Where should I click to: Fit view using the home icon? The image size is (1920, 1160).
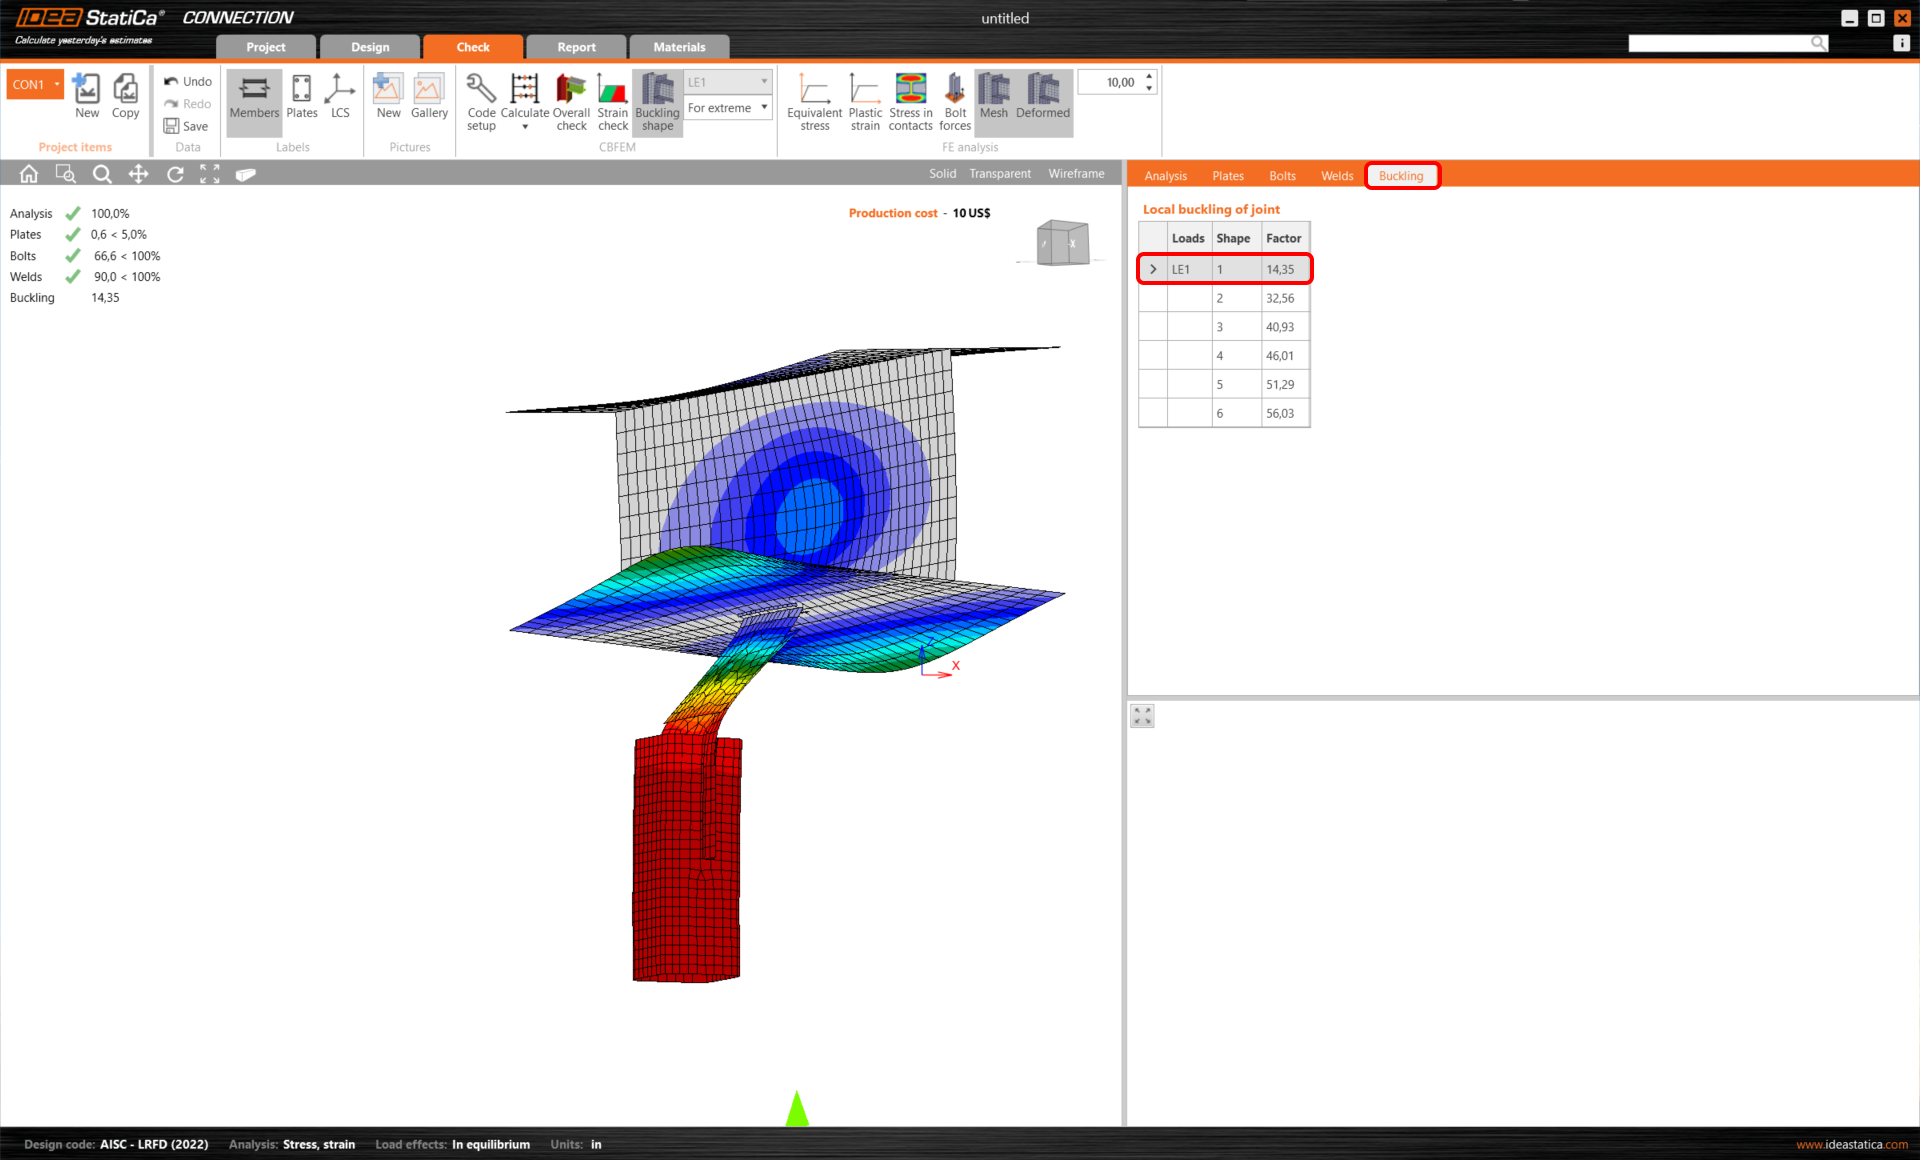coord(28,173)
